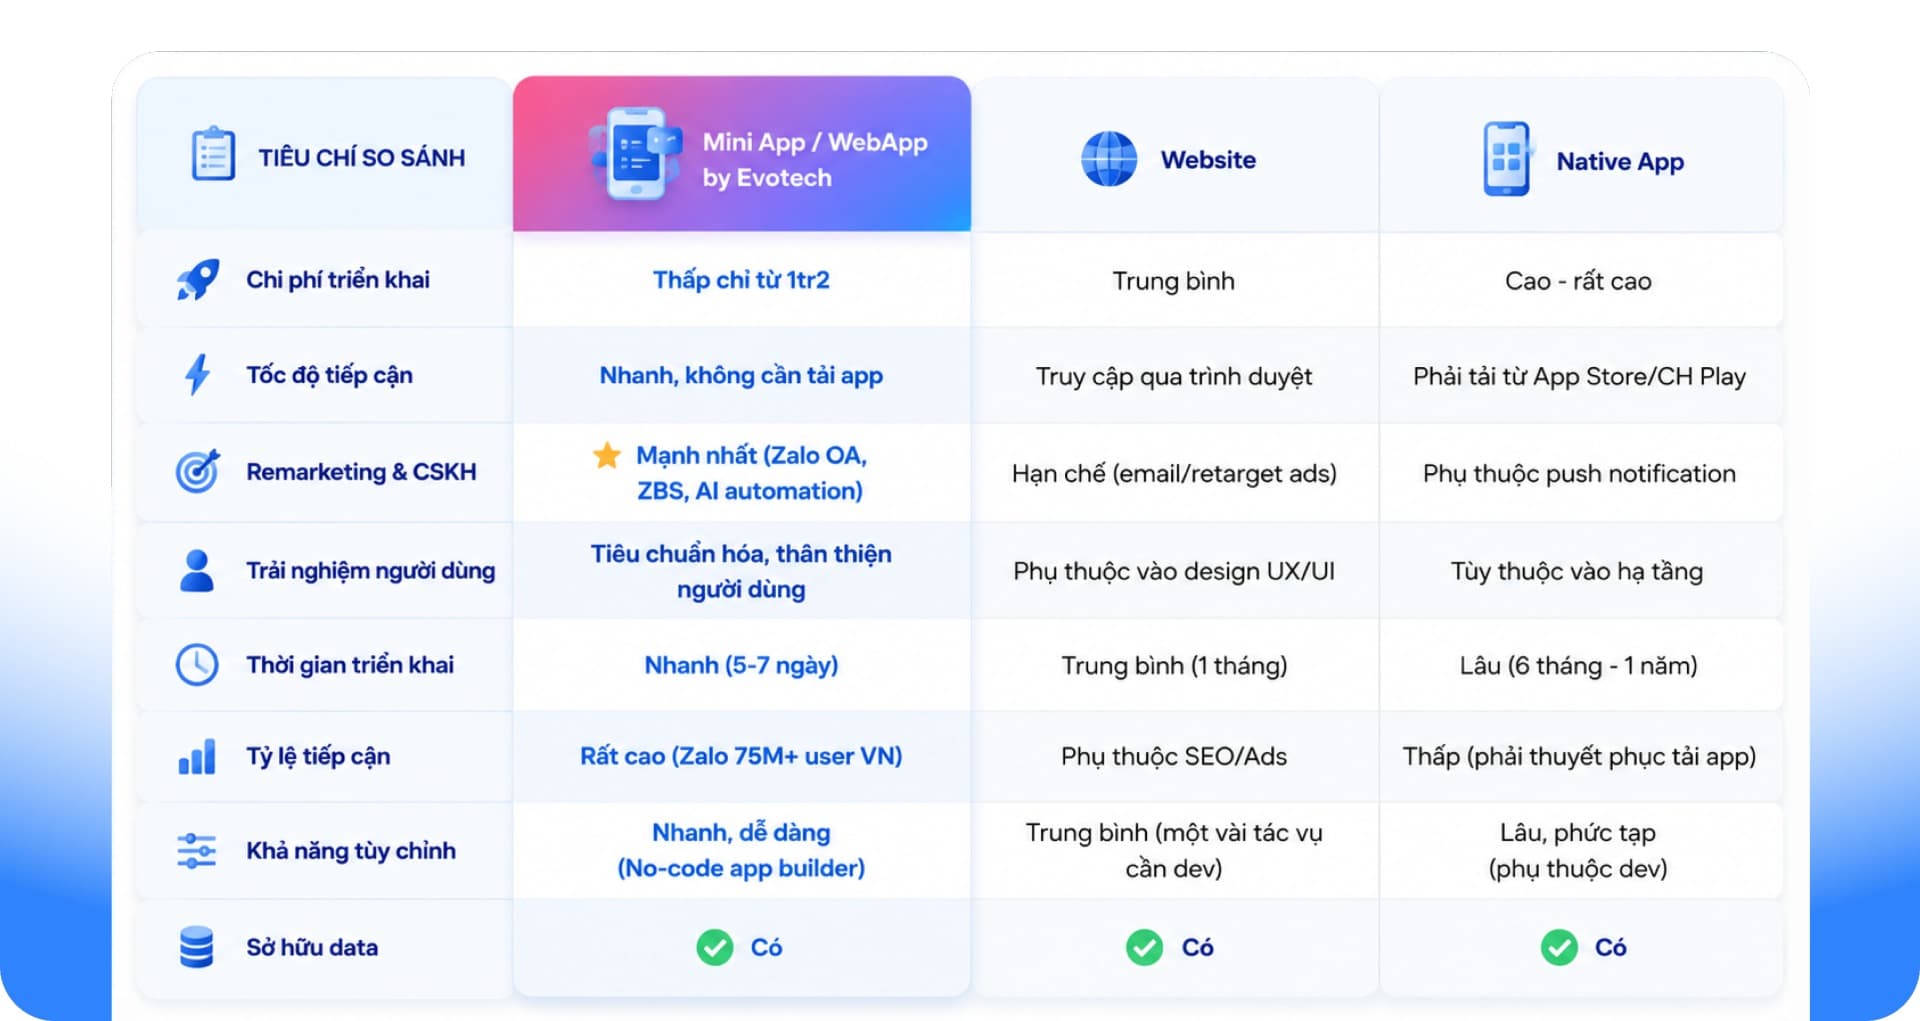The width and height of the screenshot is (1920, 1021).
Task: Click the lightning bolt icon for Tốc độ tiếp cận
Action: coord(198,375)
